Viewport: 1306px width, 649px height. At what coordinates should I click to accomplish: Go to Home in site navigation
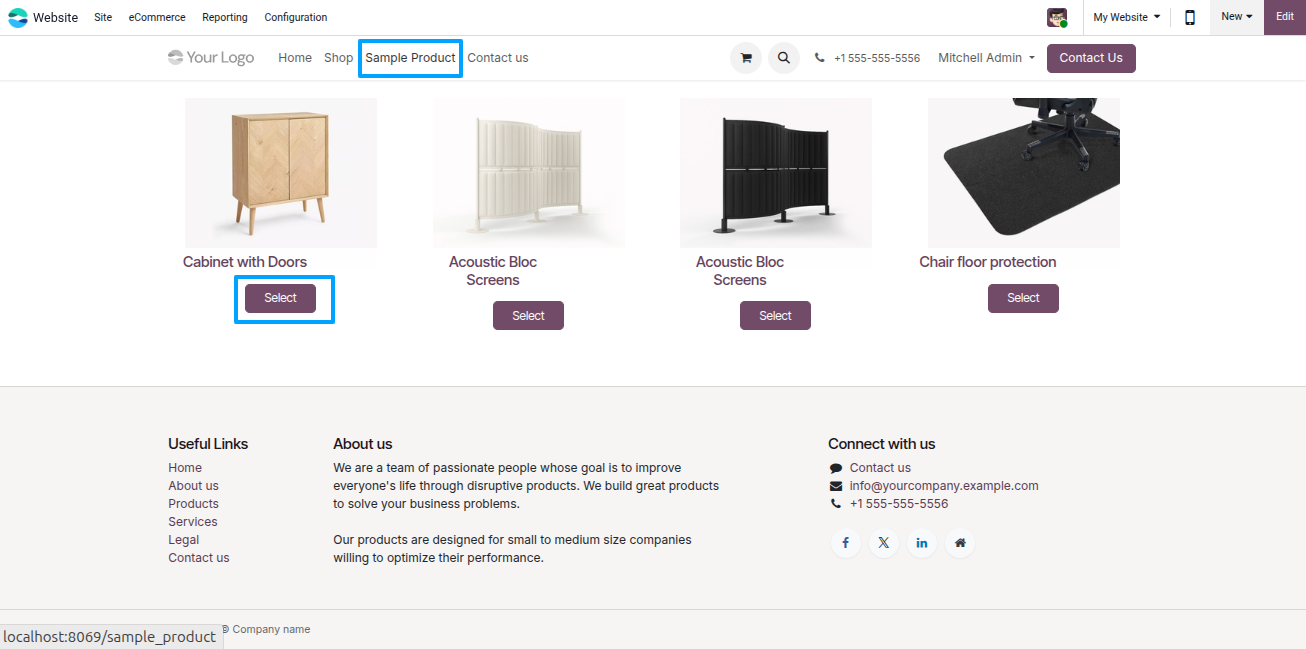coord(295,58)
